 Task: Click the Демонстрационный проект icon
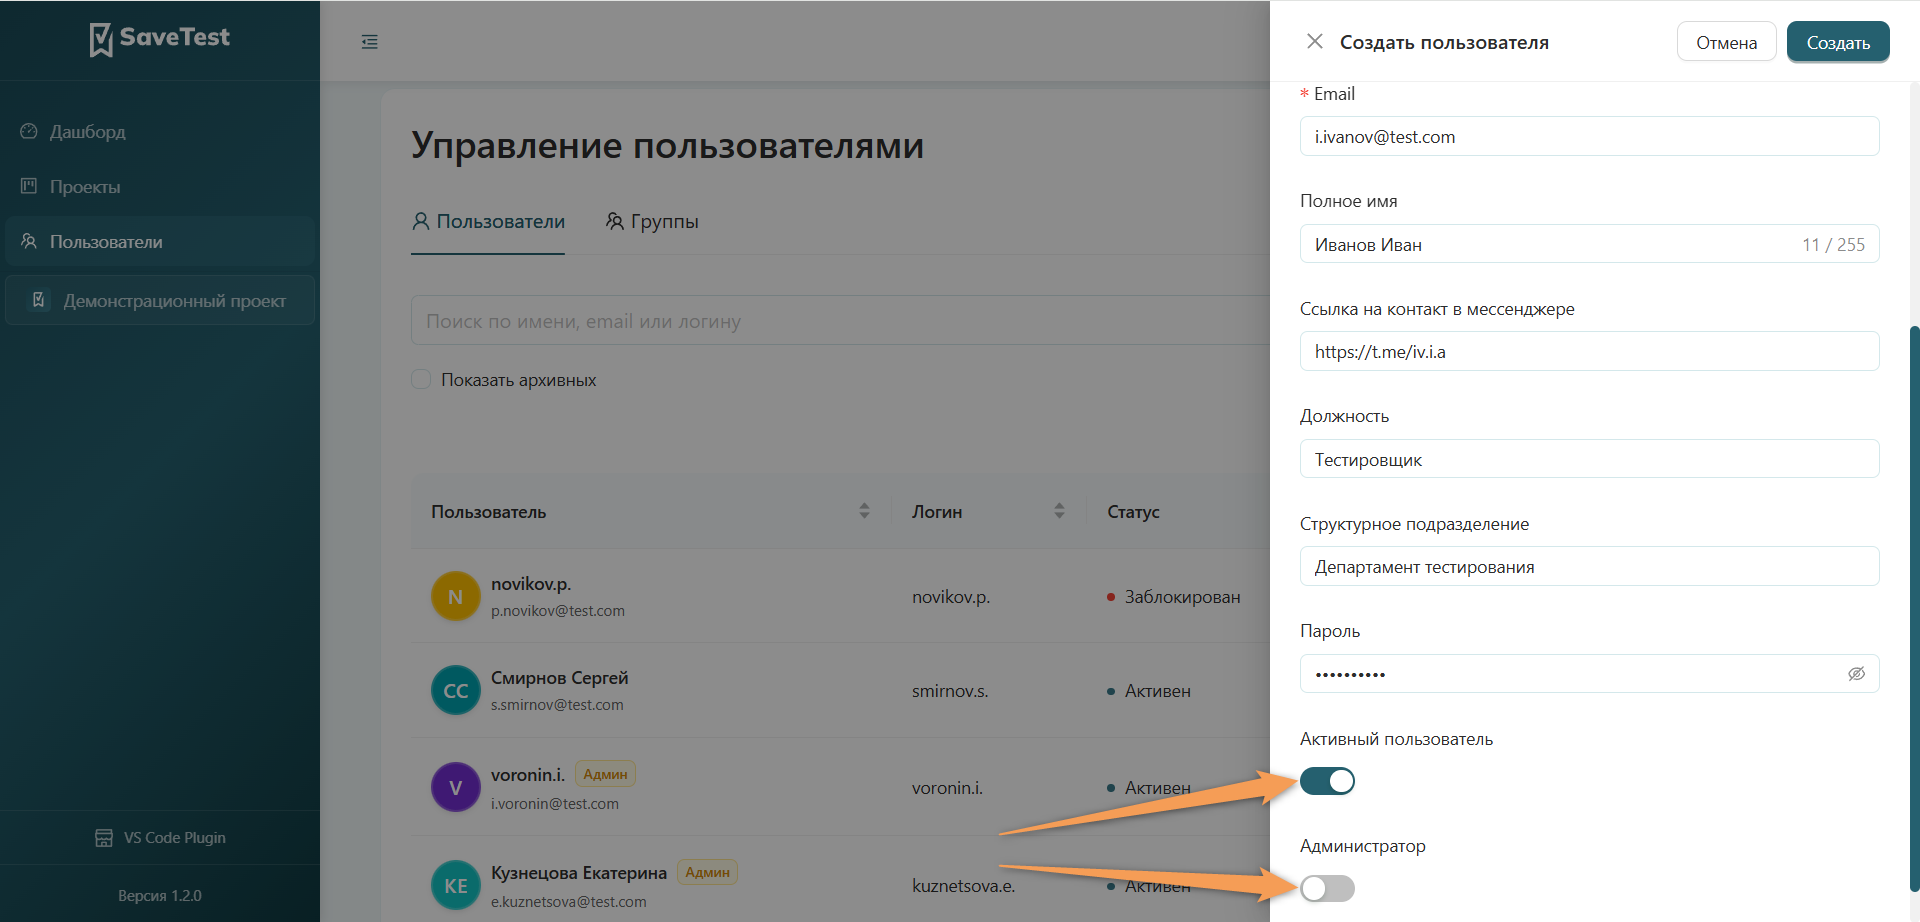coord(38,299)
